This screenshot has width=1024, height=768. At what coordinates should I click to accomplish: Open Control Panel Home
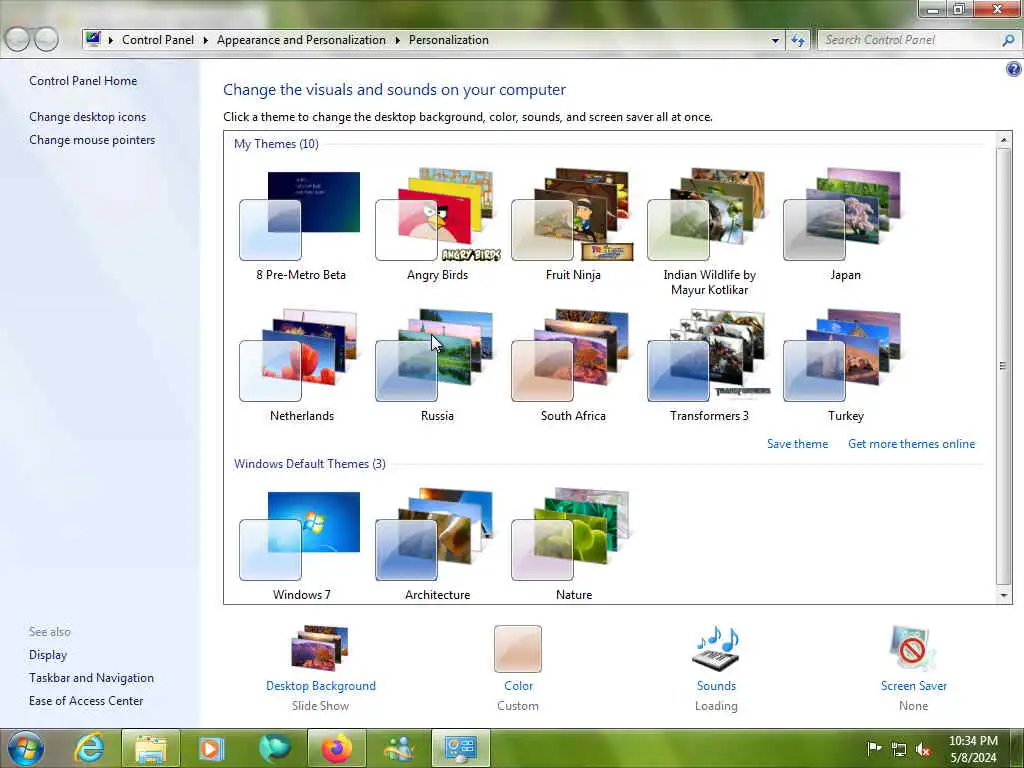point(83,81)
